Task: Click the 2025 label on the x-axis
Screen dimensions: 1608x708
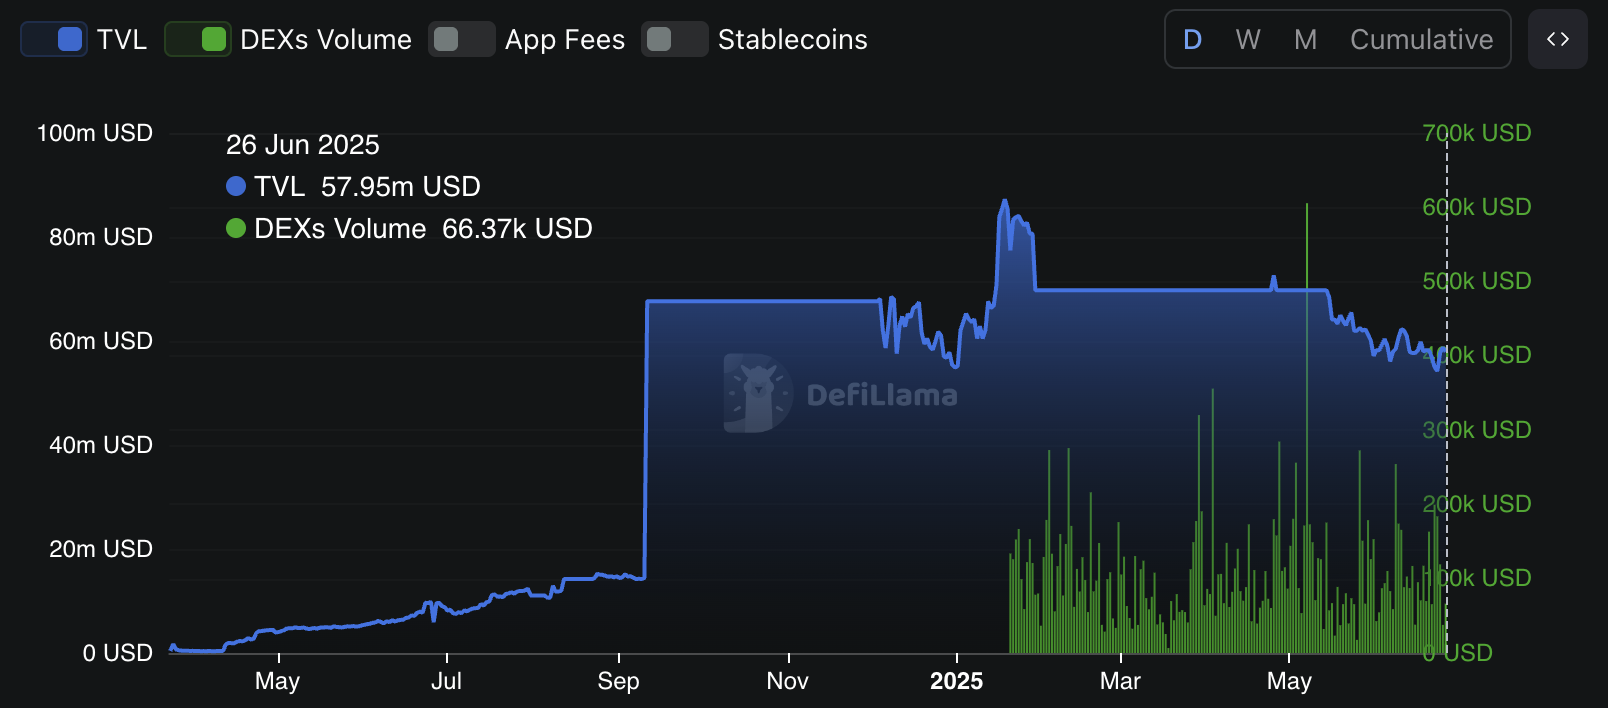Action: pos(956,681)
